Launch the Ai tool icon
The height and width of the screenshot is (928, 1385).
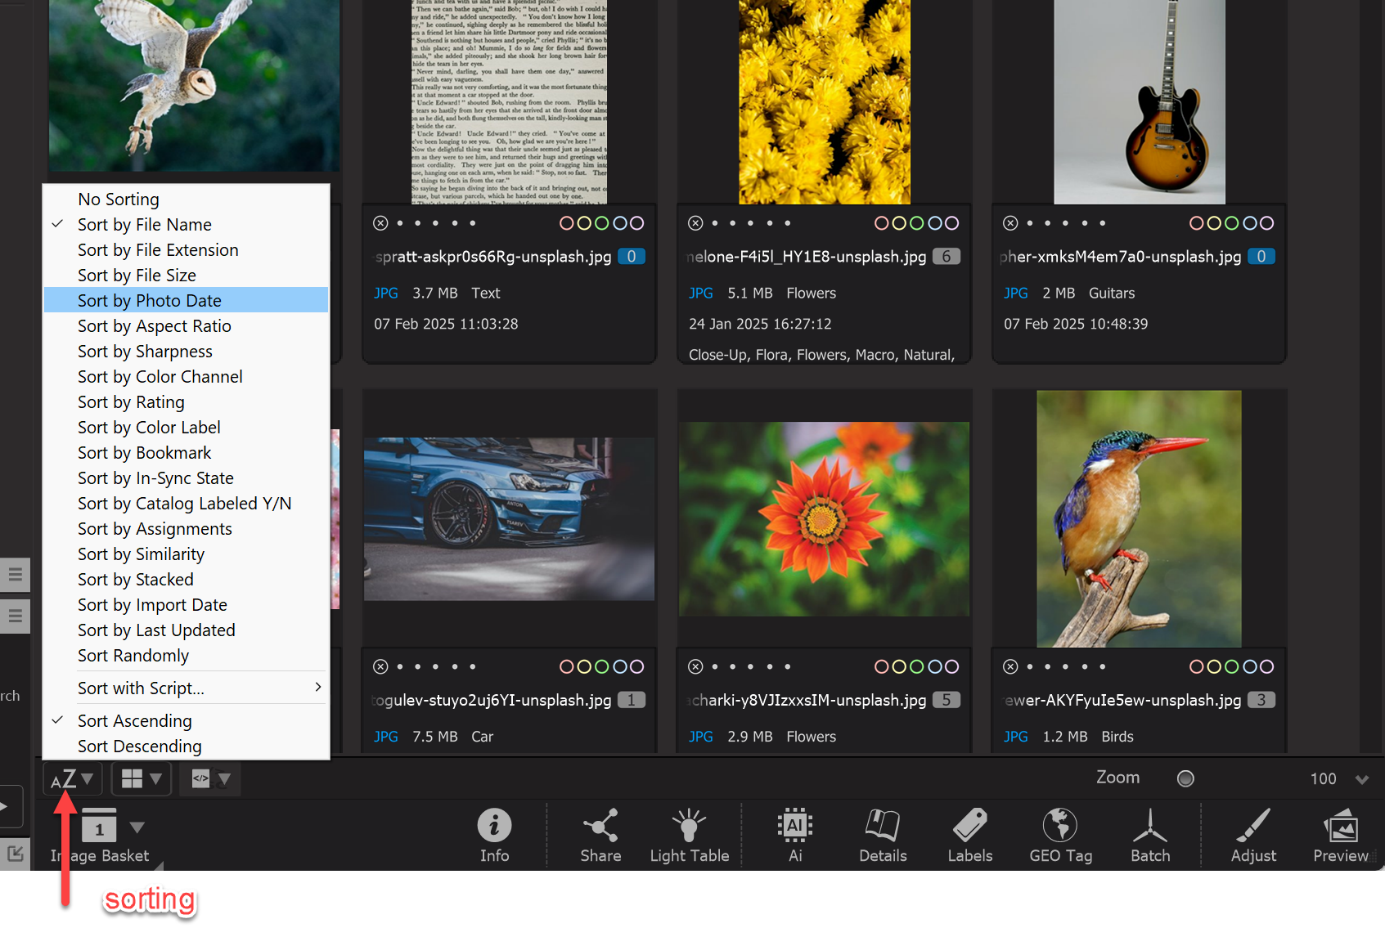pyautogui.click(x=795, y=825)
